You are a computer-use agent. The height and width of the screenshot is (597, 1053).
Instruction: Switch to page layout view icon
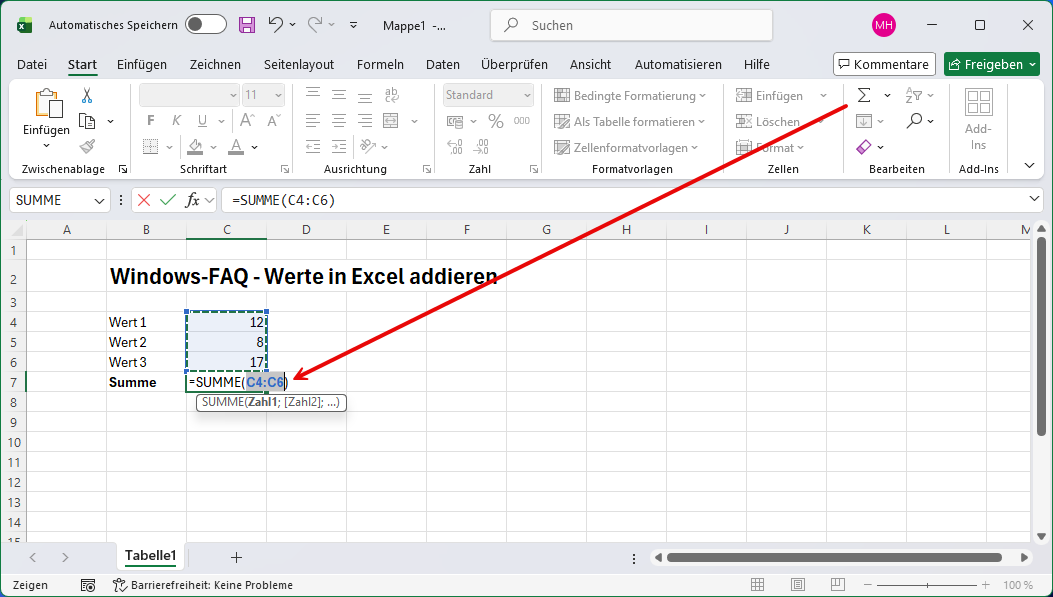click(x=797, y=585)
